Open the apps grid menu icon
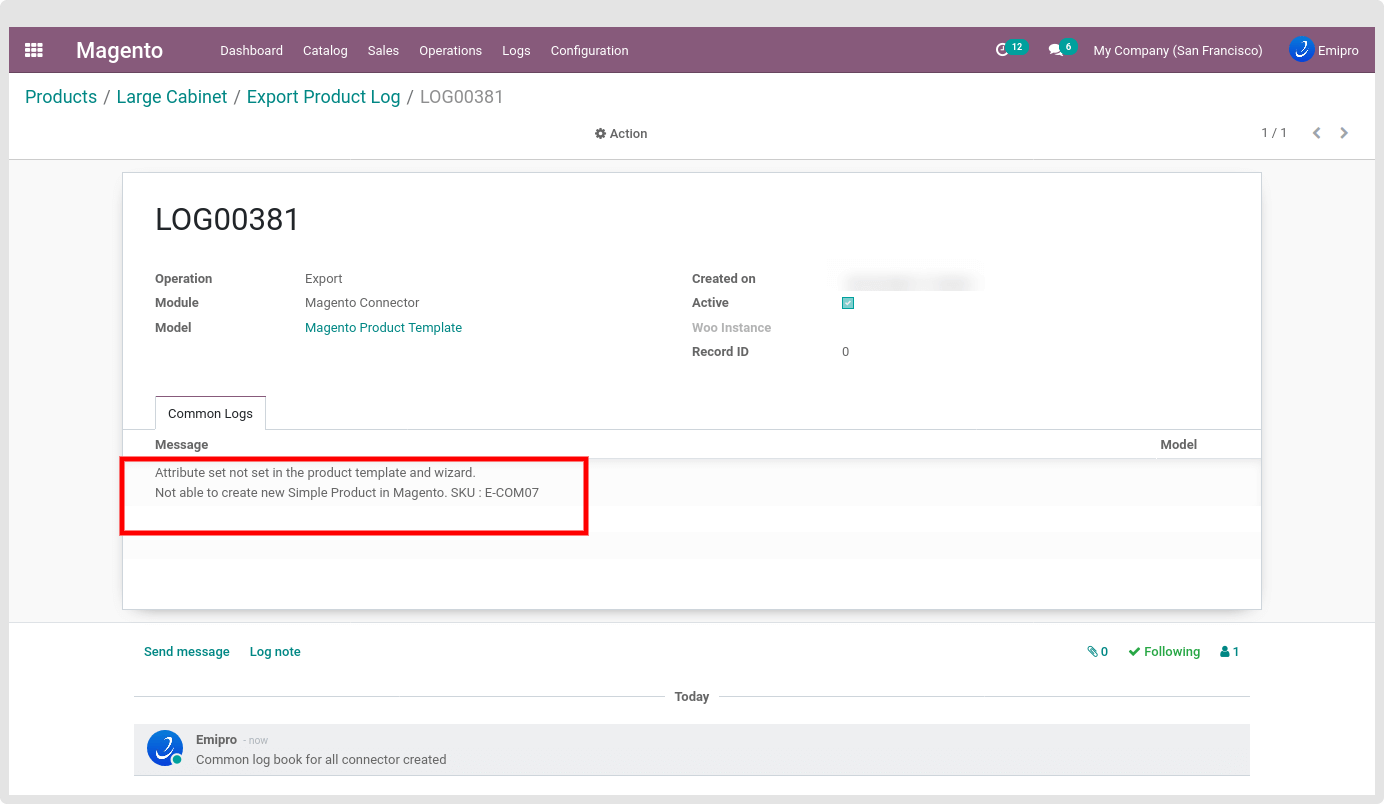The height and width of the screenshot is (804, 1384). click(x=34, y=50)
